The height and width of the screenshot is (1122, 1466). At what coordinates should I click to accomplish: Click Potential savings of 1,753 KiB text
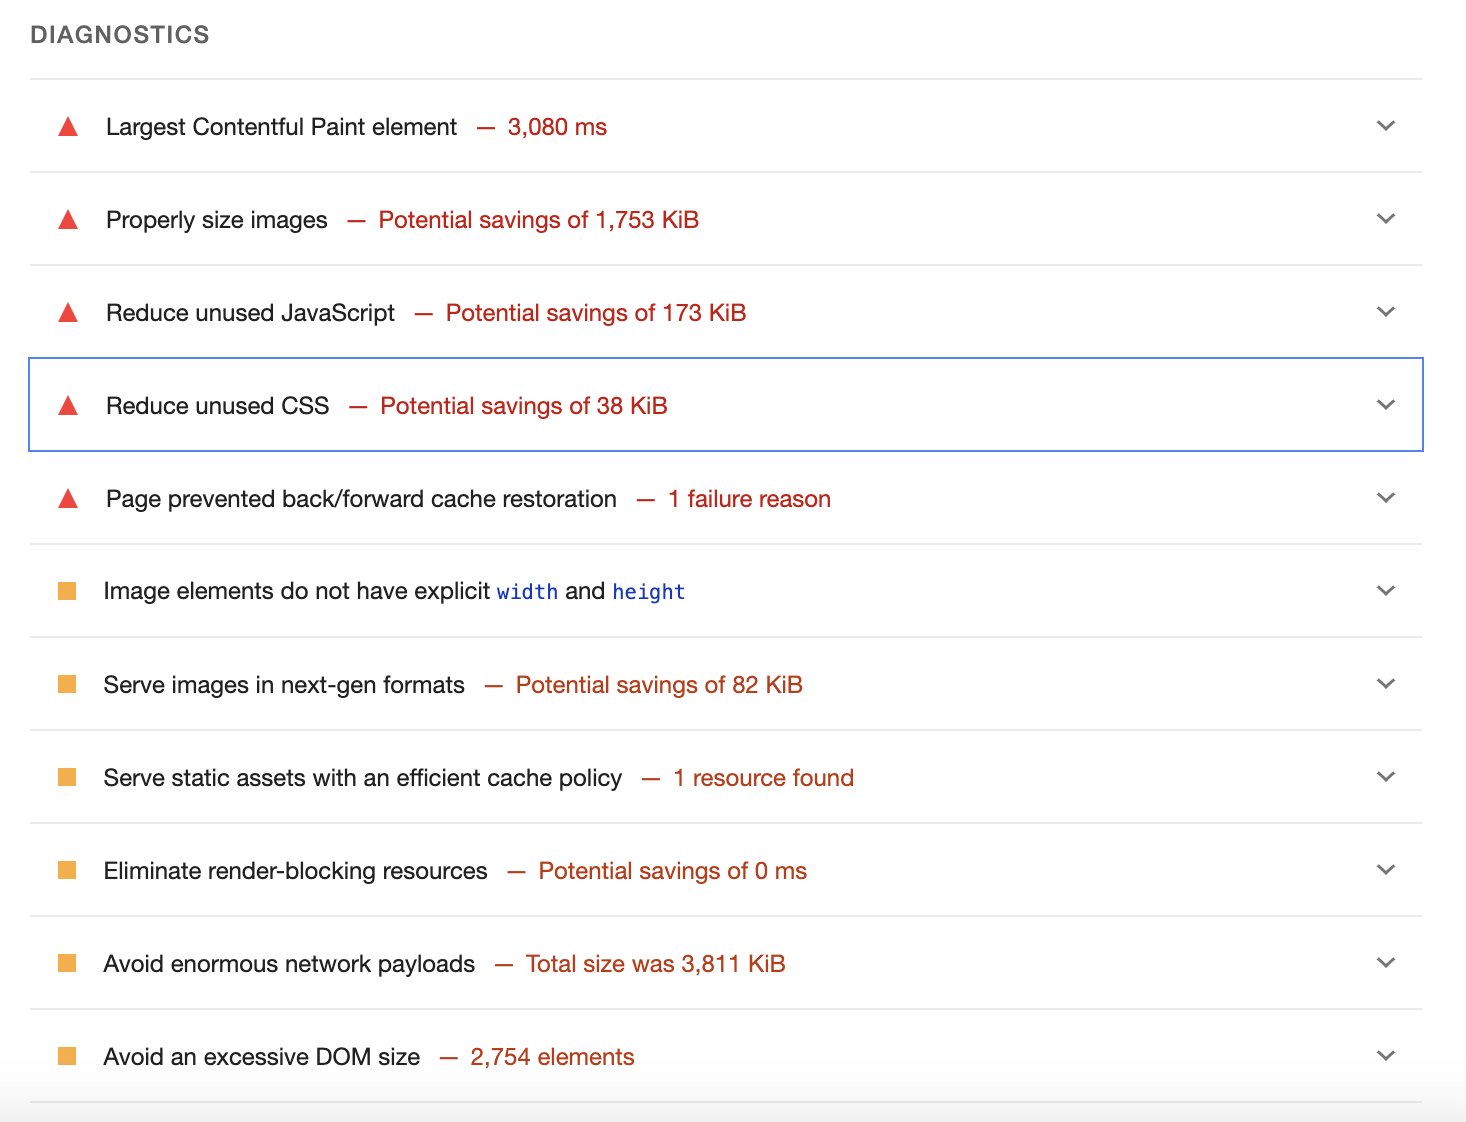[x=538, y=220]
